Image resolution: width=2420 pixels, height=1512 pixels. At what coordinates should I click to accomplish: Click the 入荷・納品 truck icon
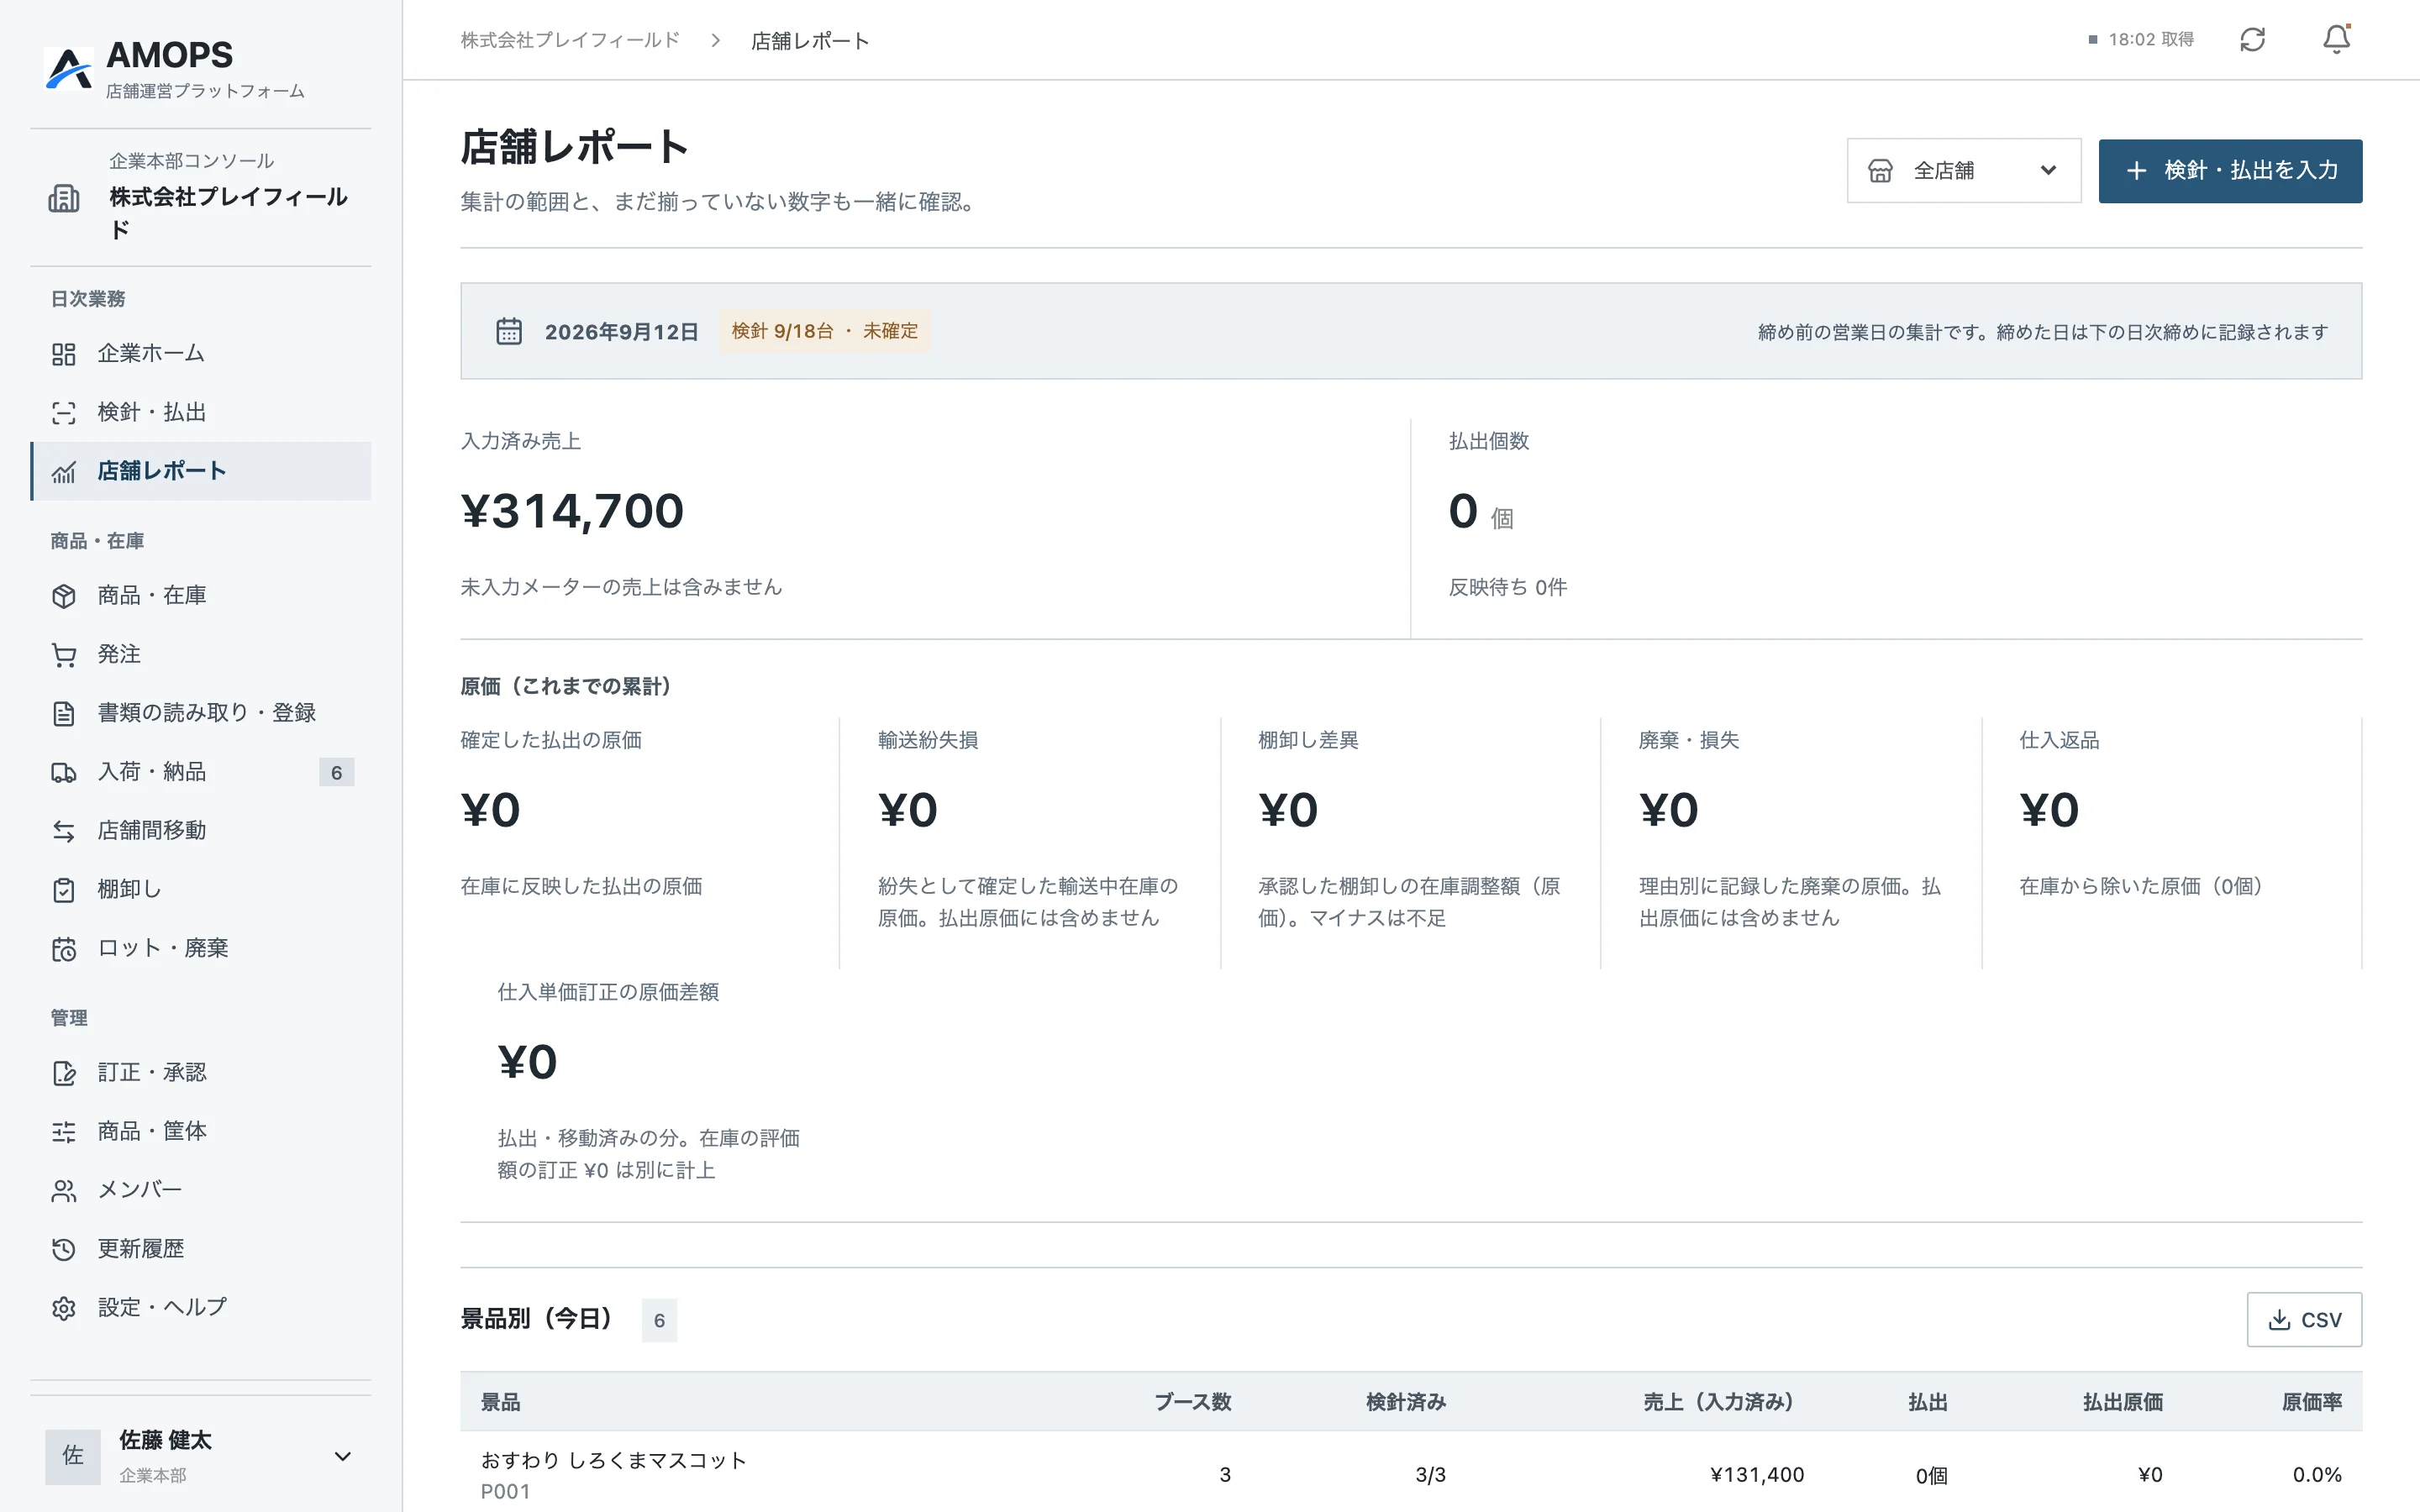(x=64, y=772)
